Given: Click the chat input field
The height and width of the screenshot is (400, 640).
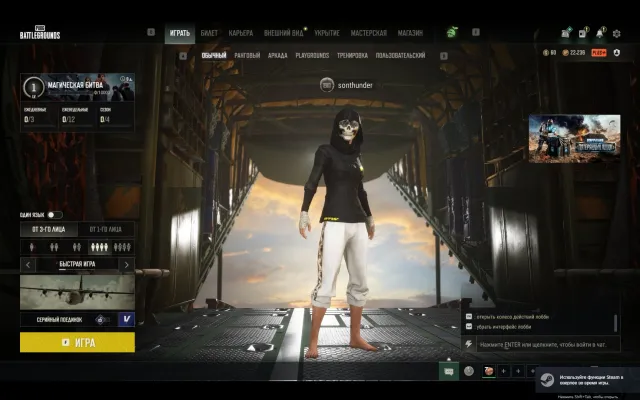Looking at the screenshot, I should click(x=548, y=344).
